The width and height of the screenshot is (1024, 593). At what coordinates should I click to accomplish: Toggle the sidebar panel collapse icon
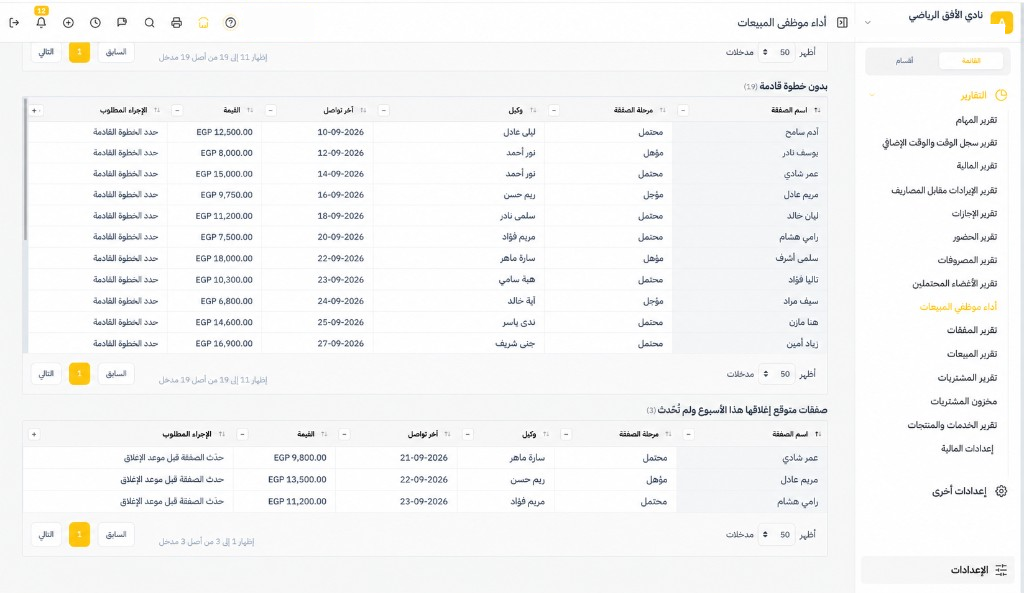coord(842,23)
